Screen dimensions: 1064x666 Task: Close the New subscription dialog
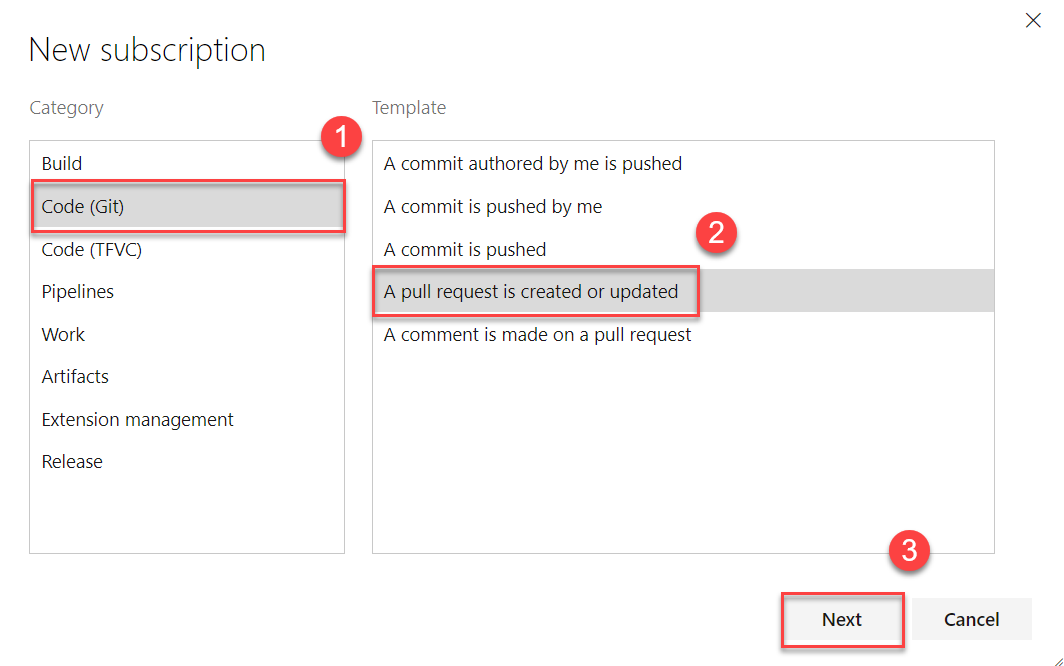pos(1033,20)
